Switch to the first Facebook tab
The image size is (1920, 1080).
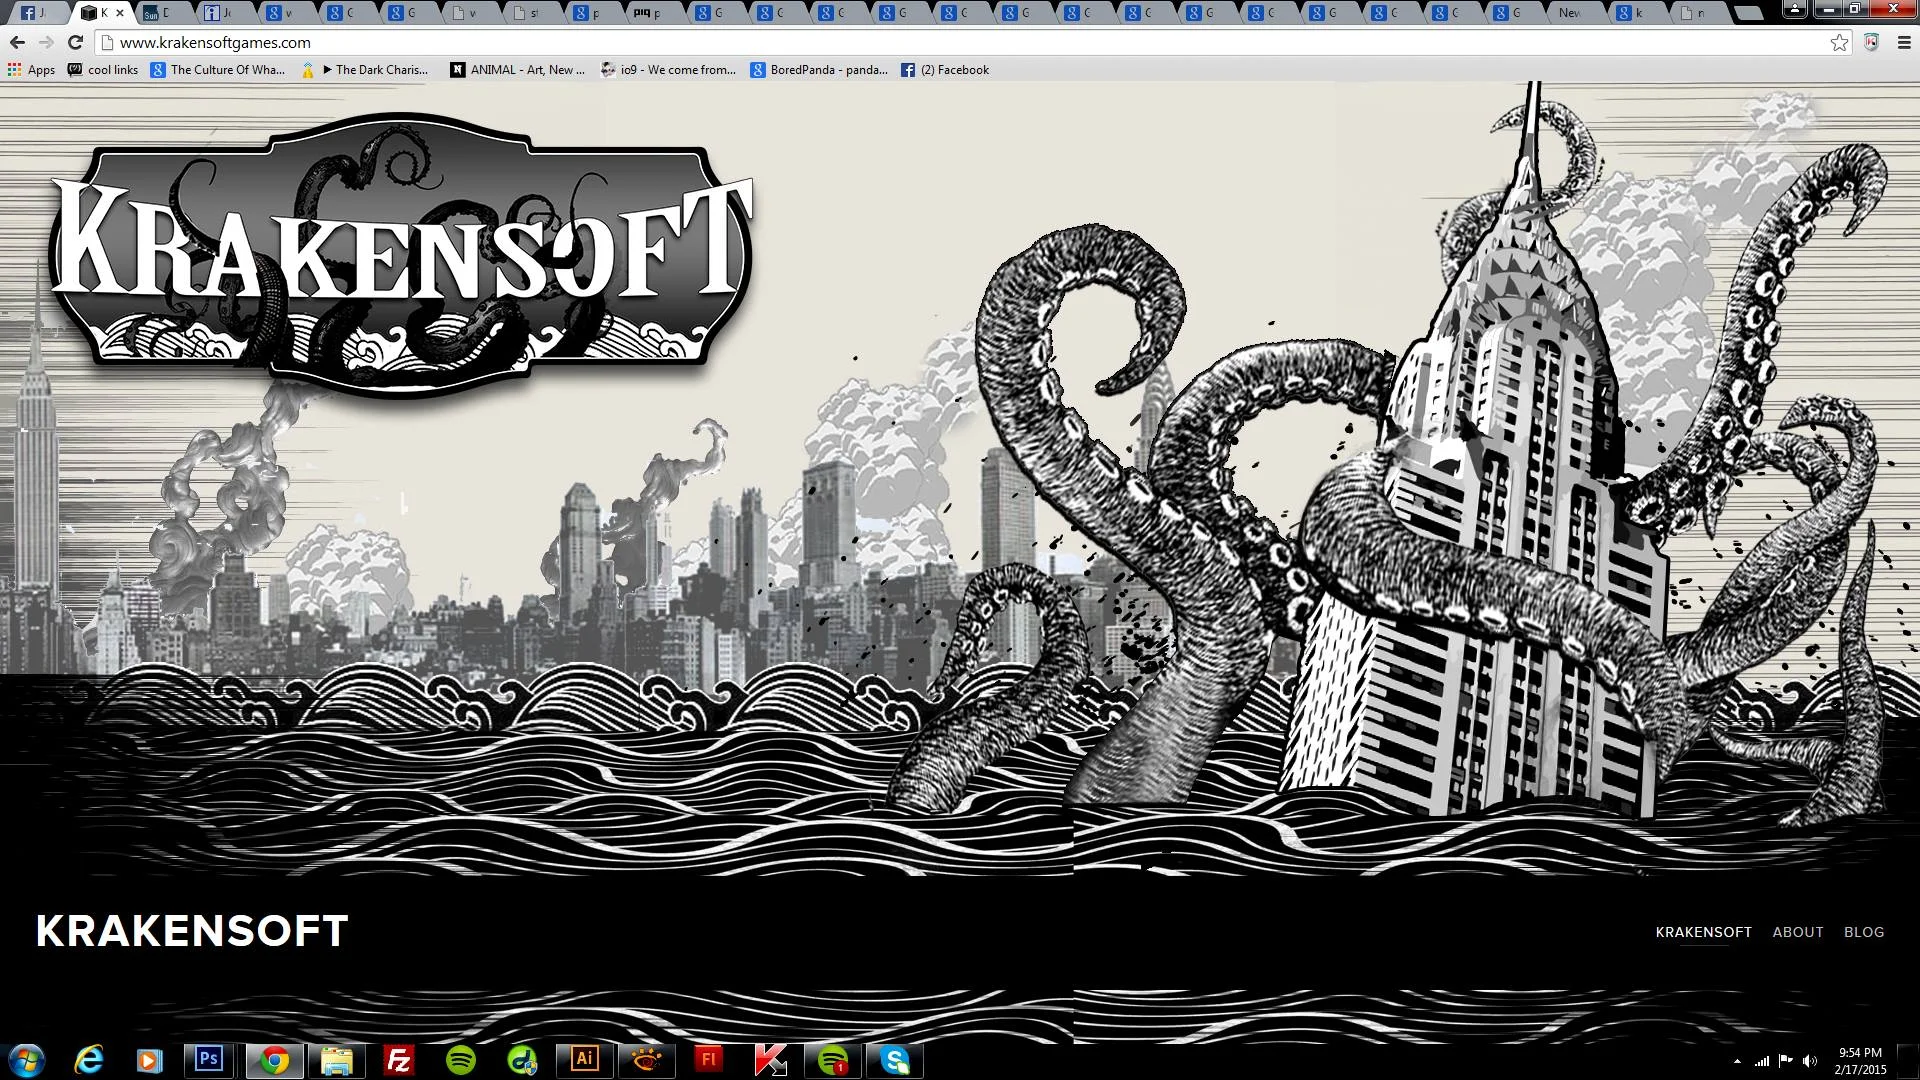[x=37, y=13]
